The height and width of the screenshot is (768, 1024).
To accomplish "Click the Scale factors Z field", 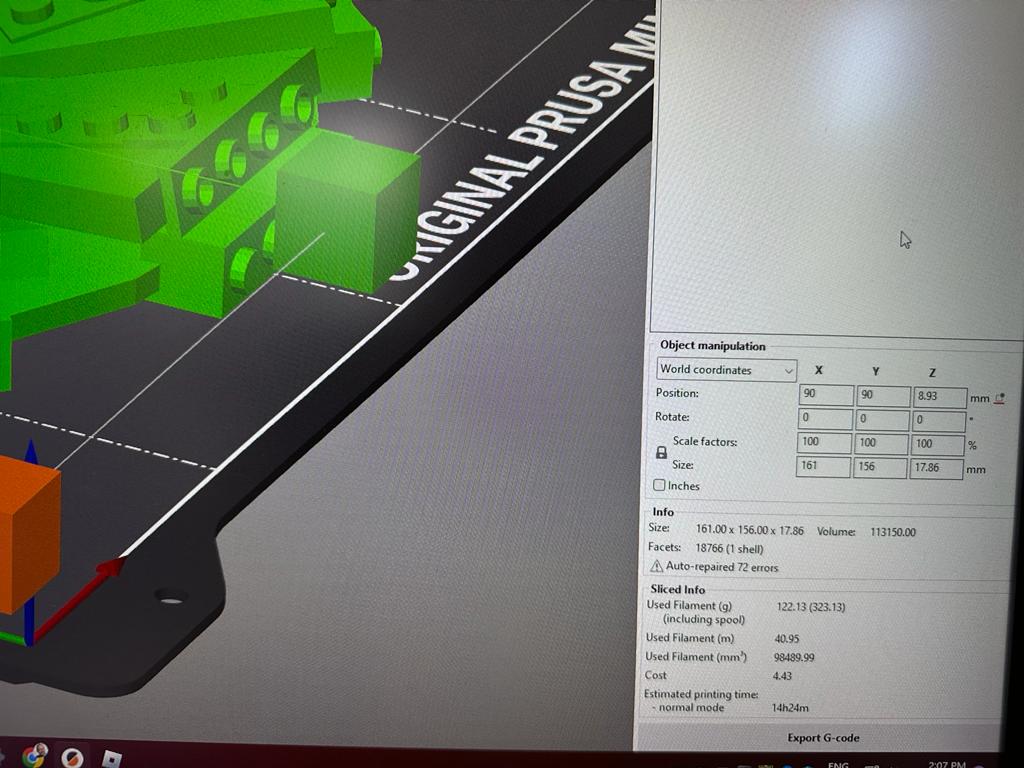I will tap(938, 445).
